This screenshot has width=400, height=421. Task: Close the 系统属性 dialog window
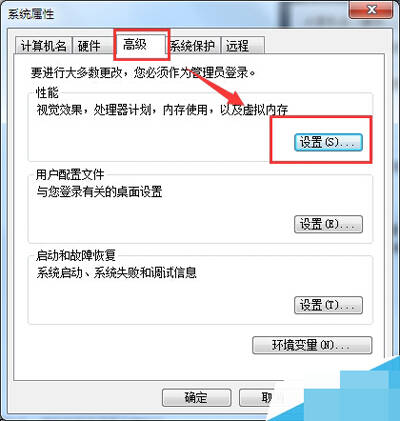click(371, 9)
